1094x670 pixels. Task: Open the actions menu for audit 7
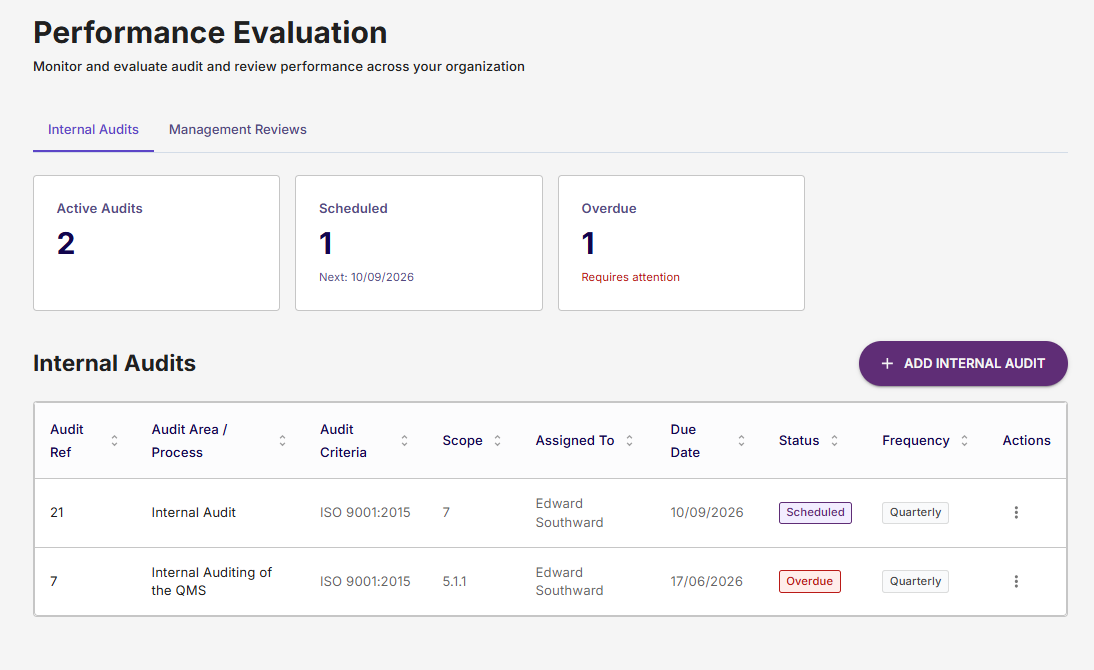pos(1016,581)
